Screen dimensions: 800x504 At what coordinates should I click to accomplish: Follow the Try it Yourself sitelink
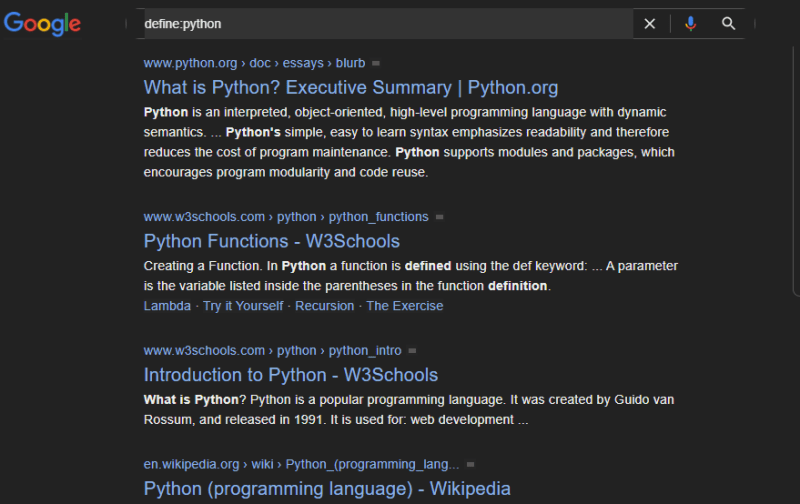point(243,306)
